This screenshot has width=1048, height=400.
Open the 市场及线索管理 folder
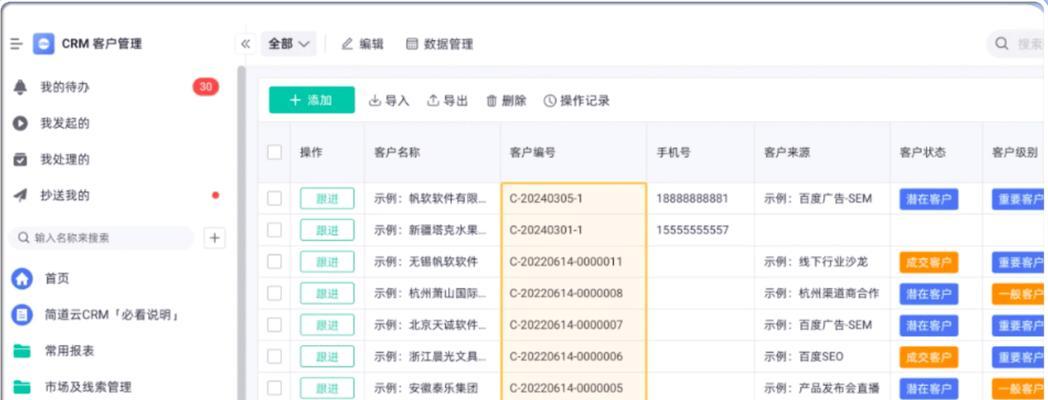coord(22,387)
